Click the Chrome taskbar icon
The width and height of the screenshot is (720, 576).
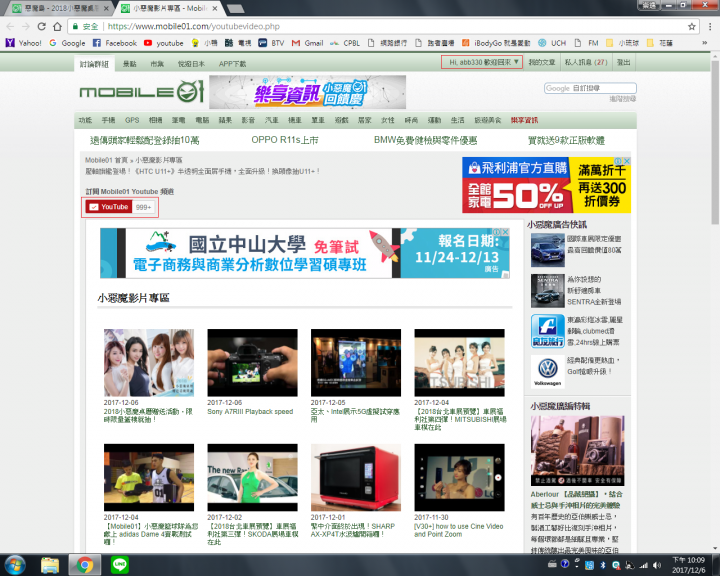[85, 565]
